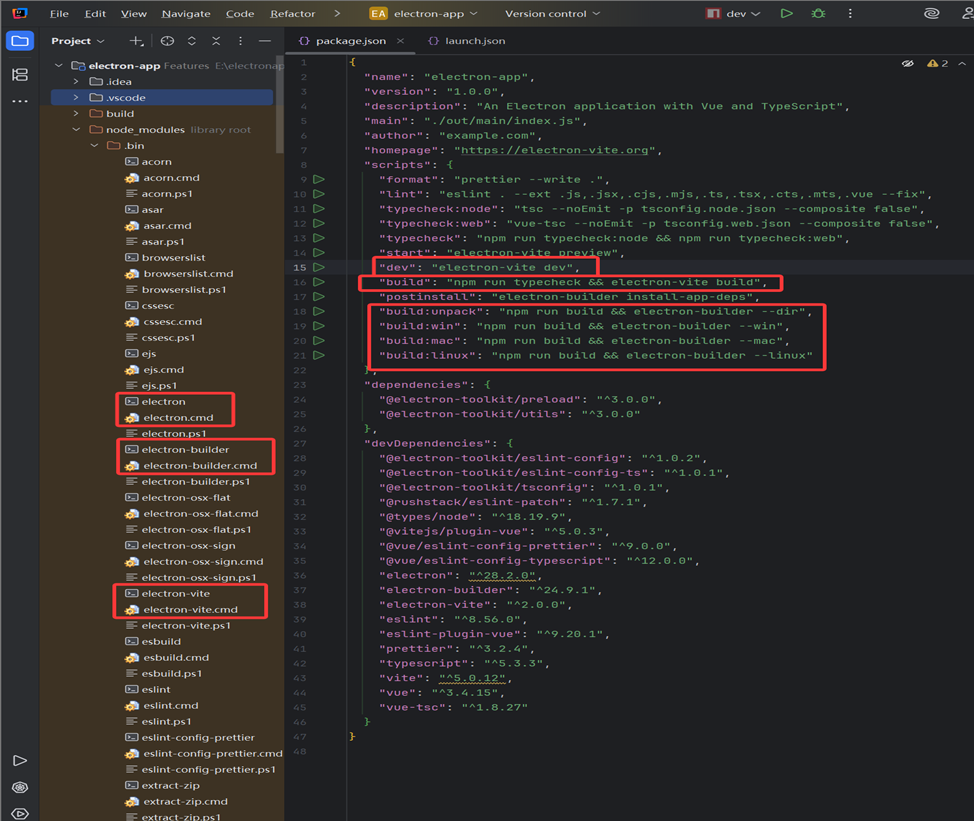Open the View menu

[134, 14]
